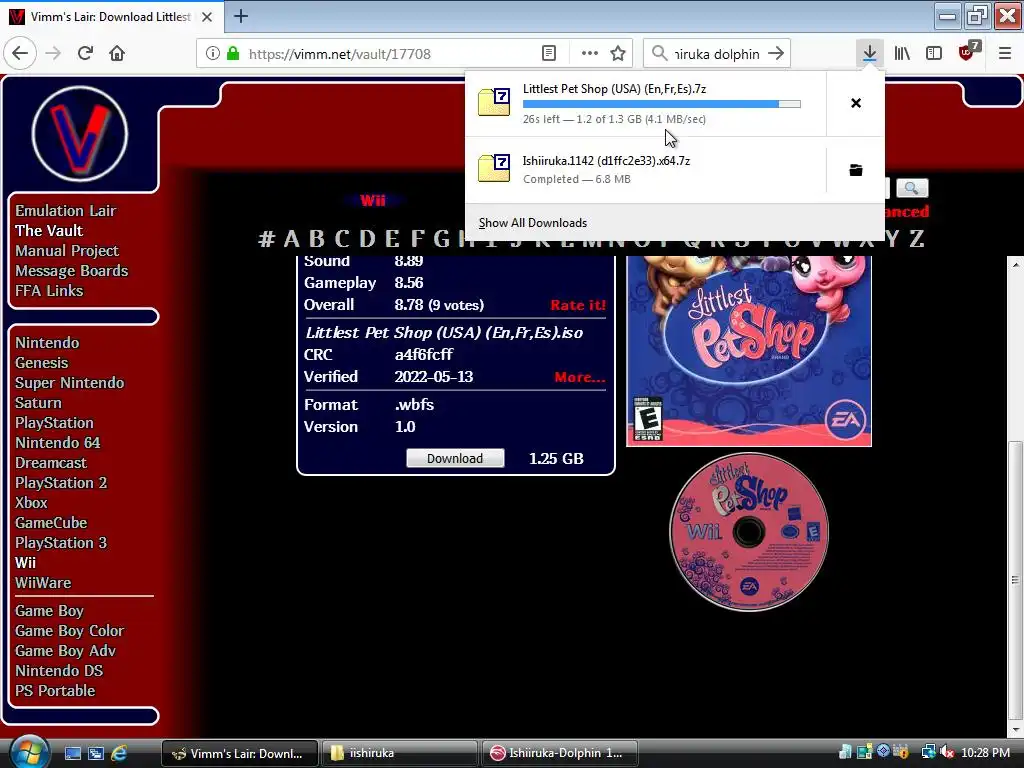Browse Wii games starting with letter A
This screenshot has width=1024, height=768.
291,239
